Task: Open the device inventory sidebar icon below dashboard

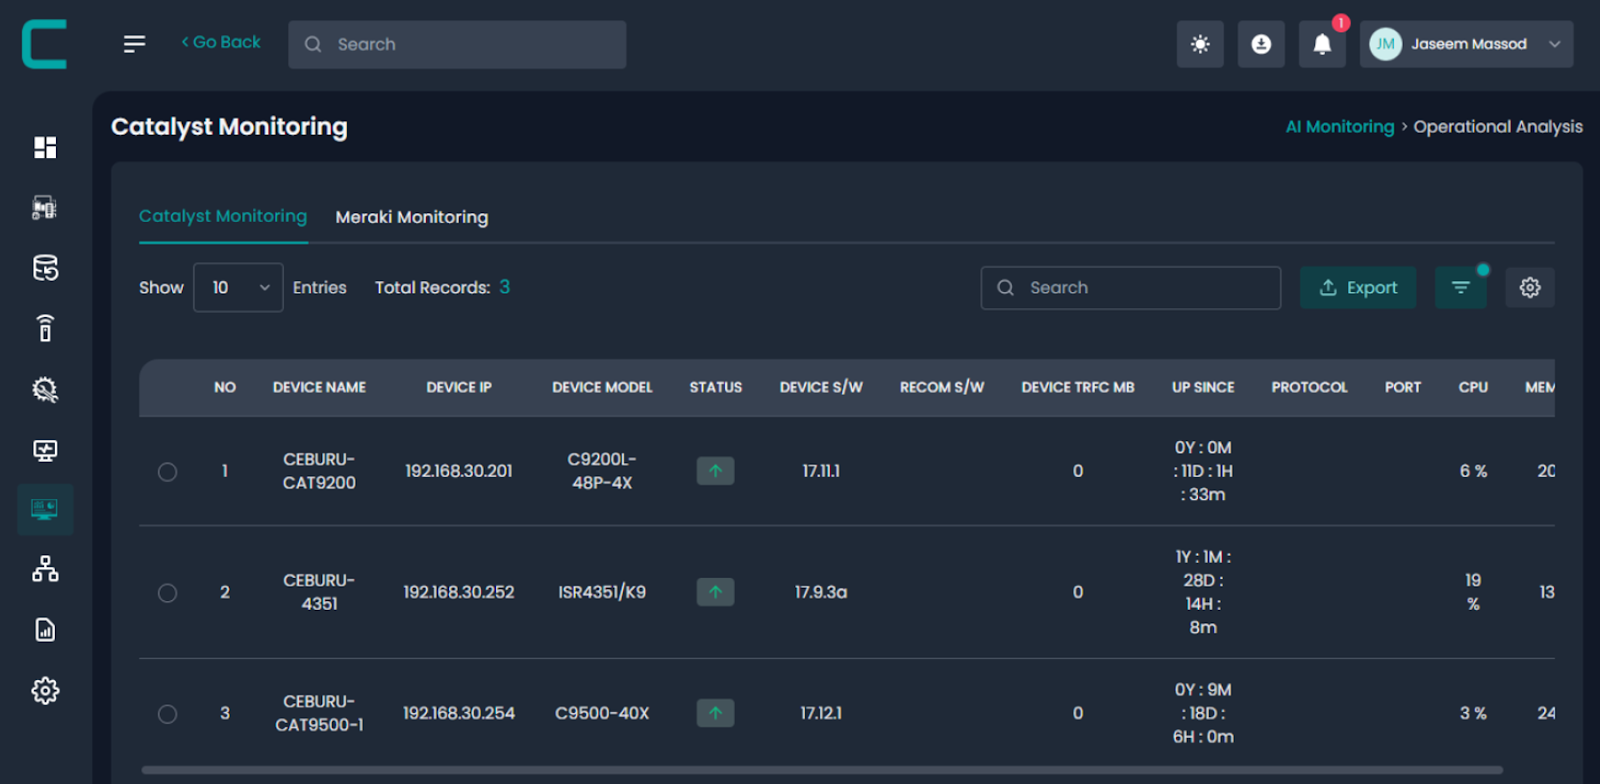Action: (45, 207)
